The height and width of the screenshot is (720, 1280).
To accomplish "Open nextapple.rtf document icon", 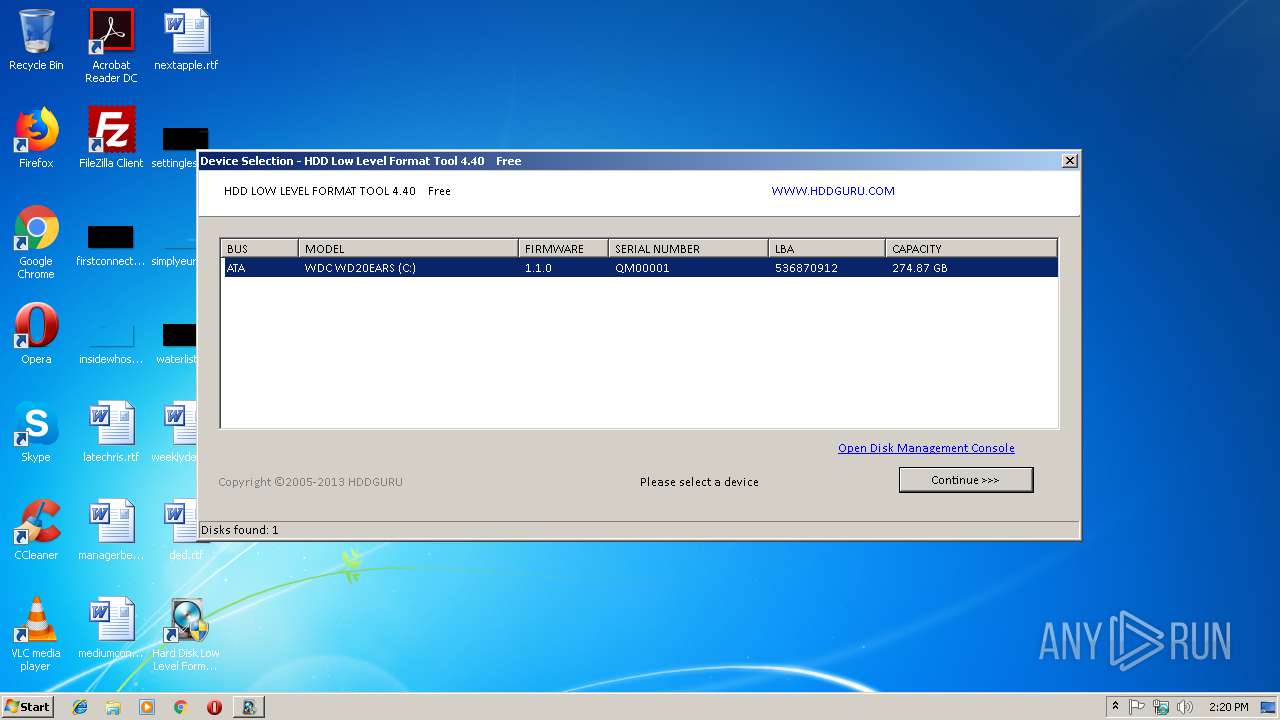I will [x=186, y=40].
